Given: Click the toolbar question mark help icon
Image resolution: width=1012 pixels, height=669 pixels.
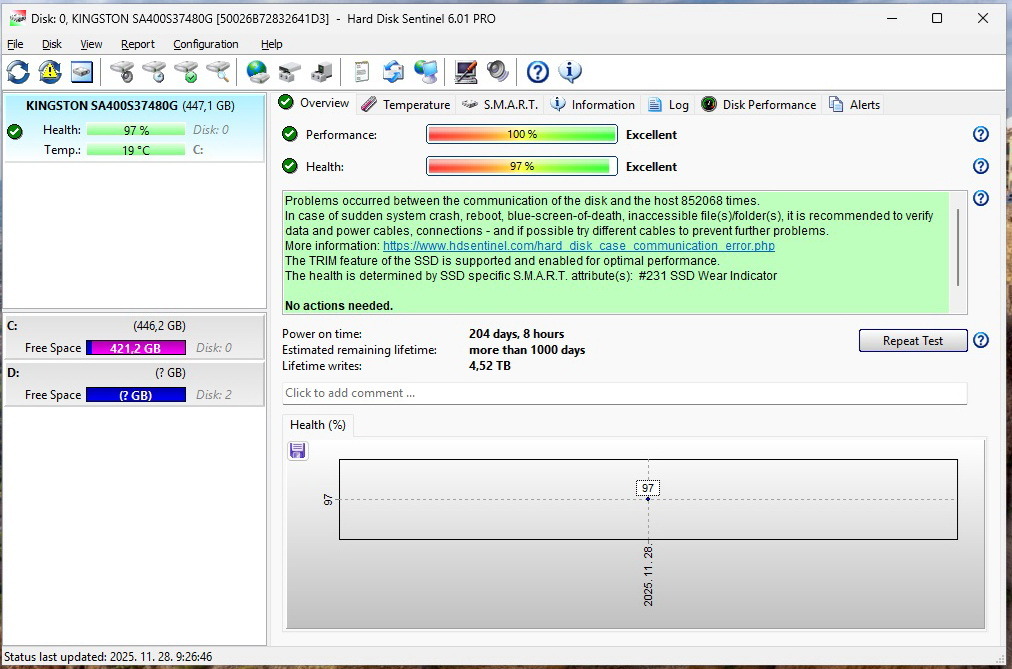Looking at the screenshot, I should [x=538, y=72].
